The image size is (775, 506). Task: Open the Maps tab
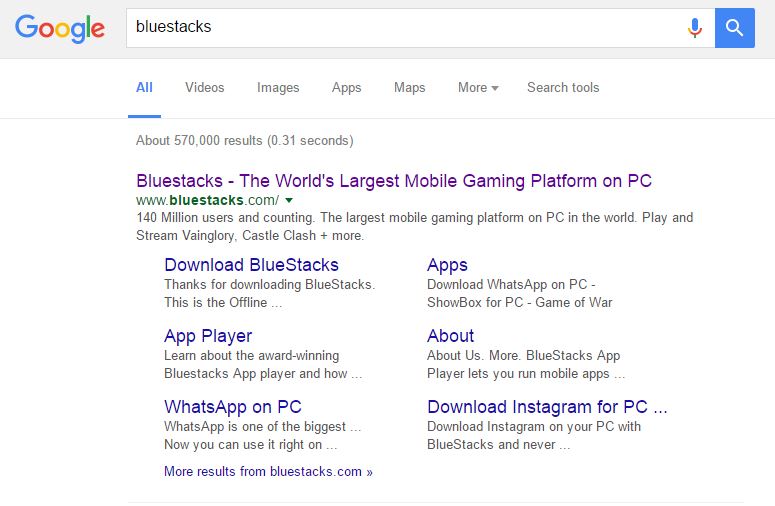[409, 87]
